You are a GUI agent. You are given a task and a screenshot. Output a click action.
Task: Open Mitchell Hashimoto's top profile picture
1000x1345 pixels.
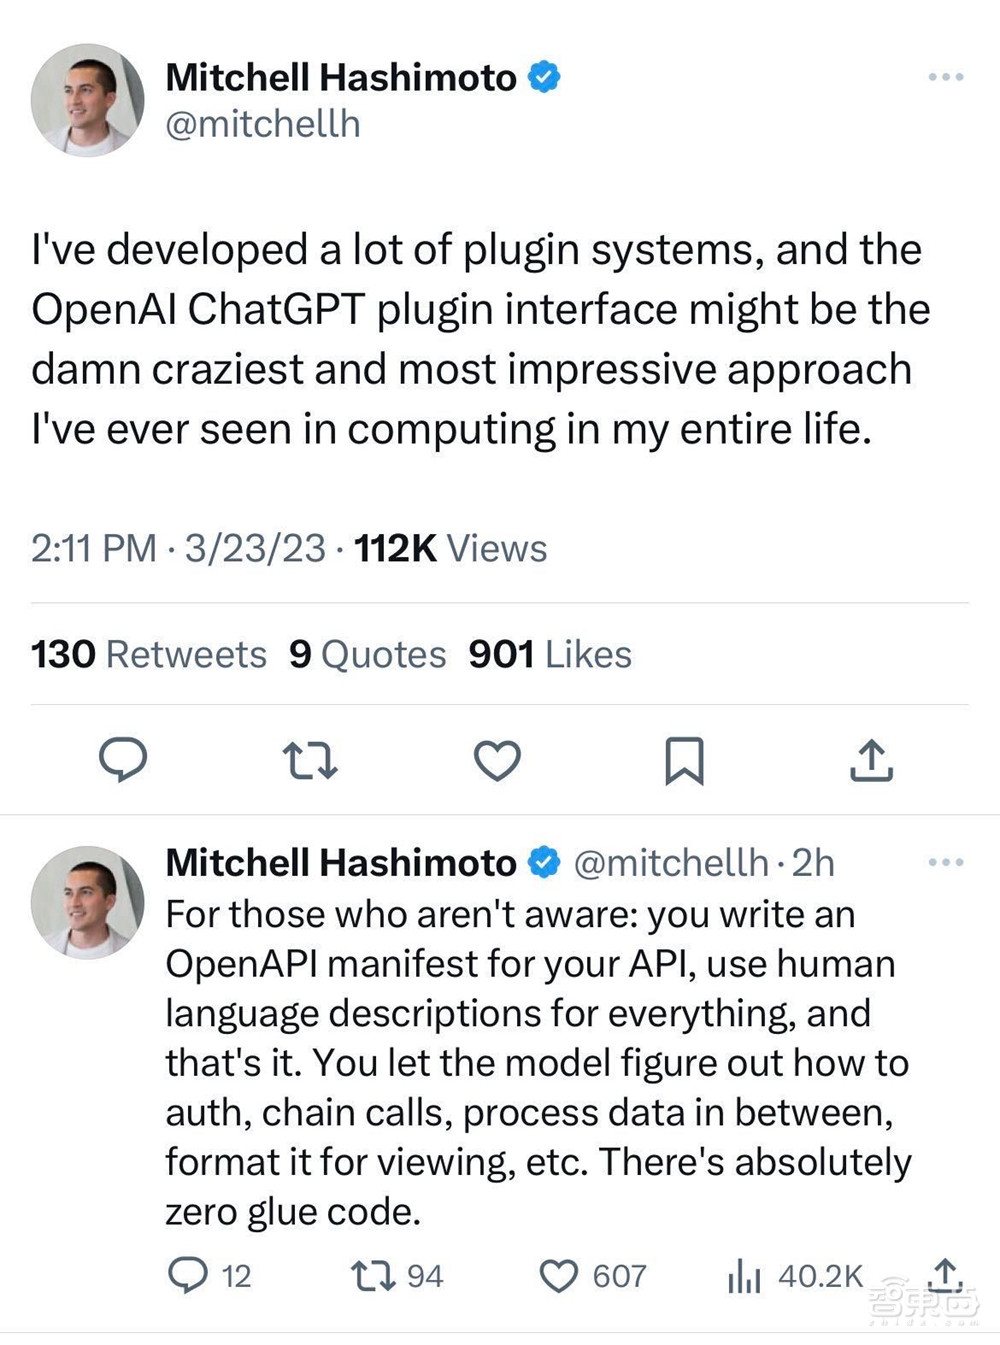(88, 100)
